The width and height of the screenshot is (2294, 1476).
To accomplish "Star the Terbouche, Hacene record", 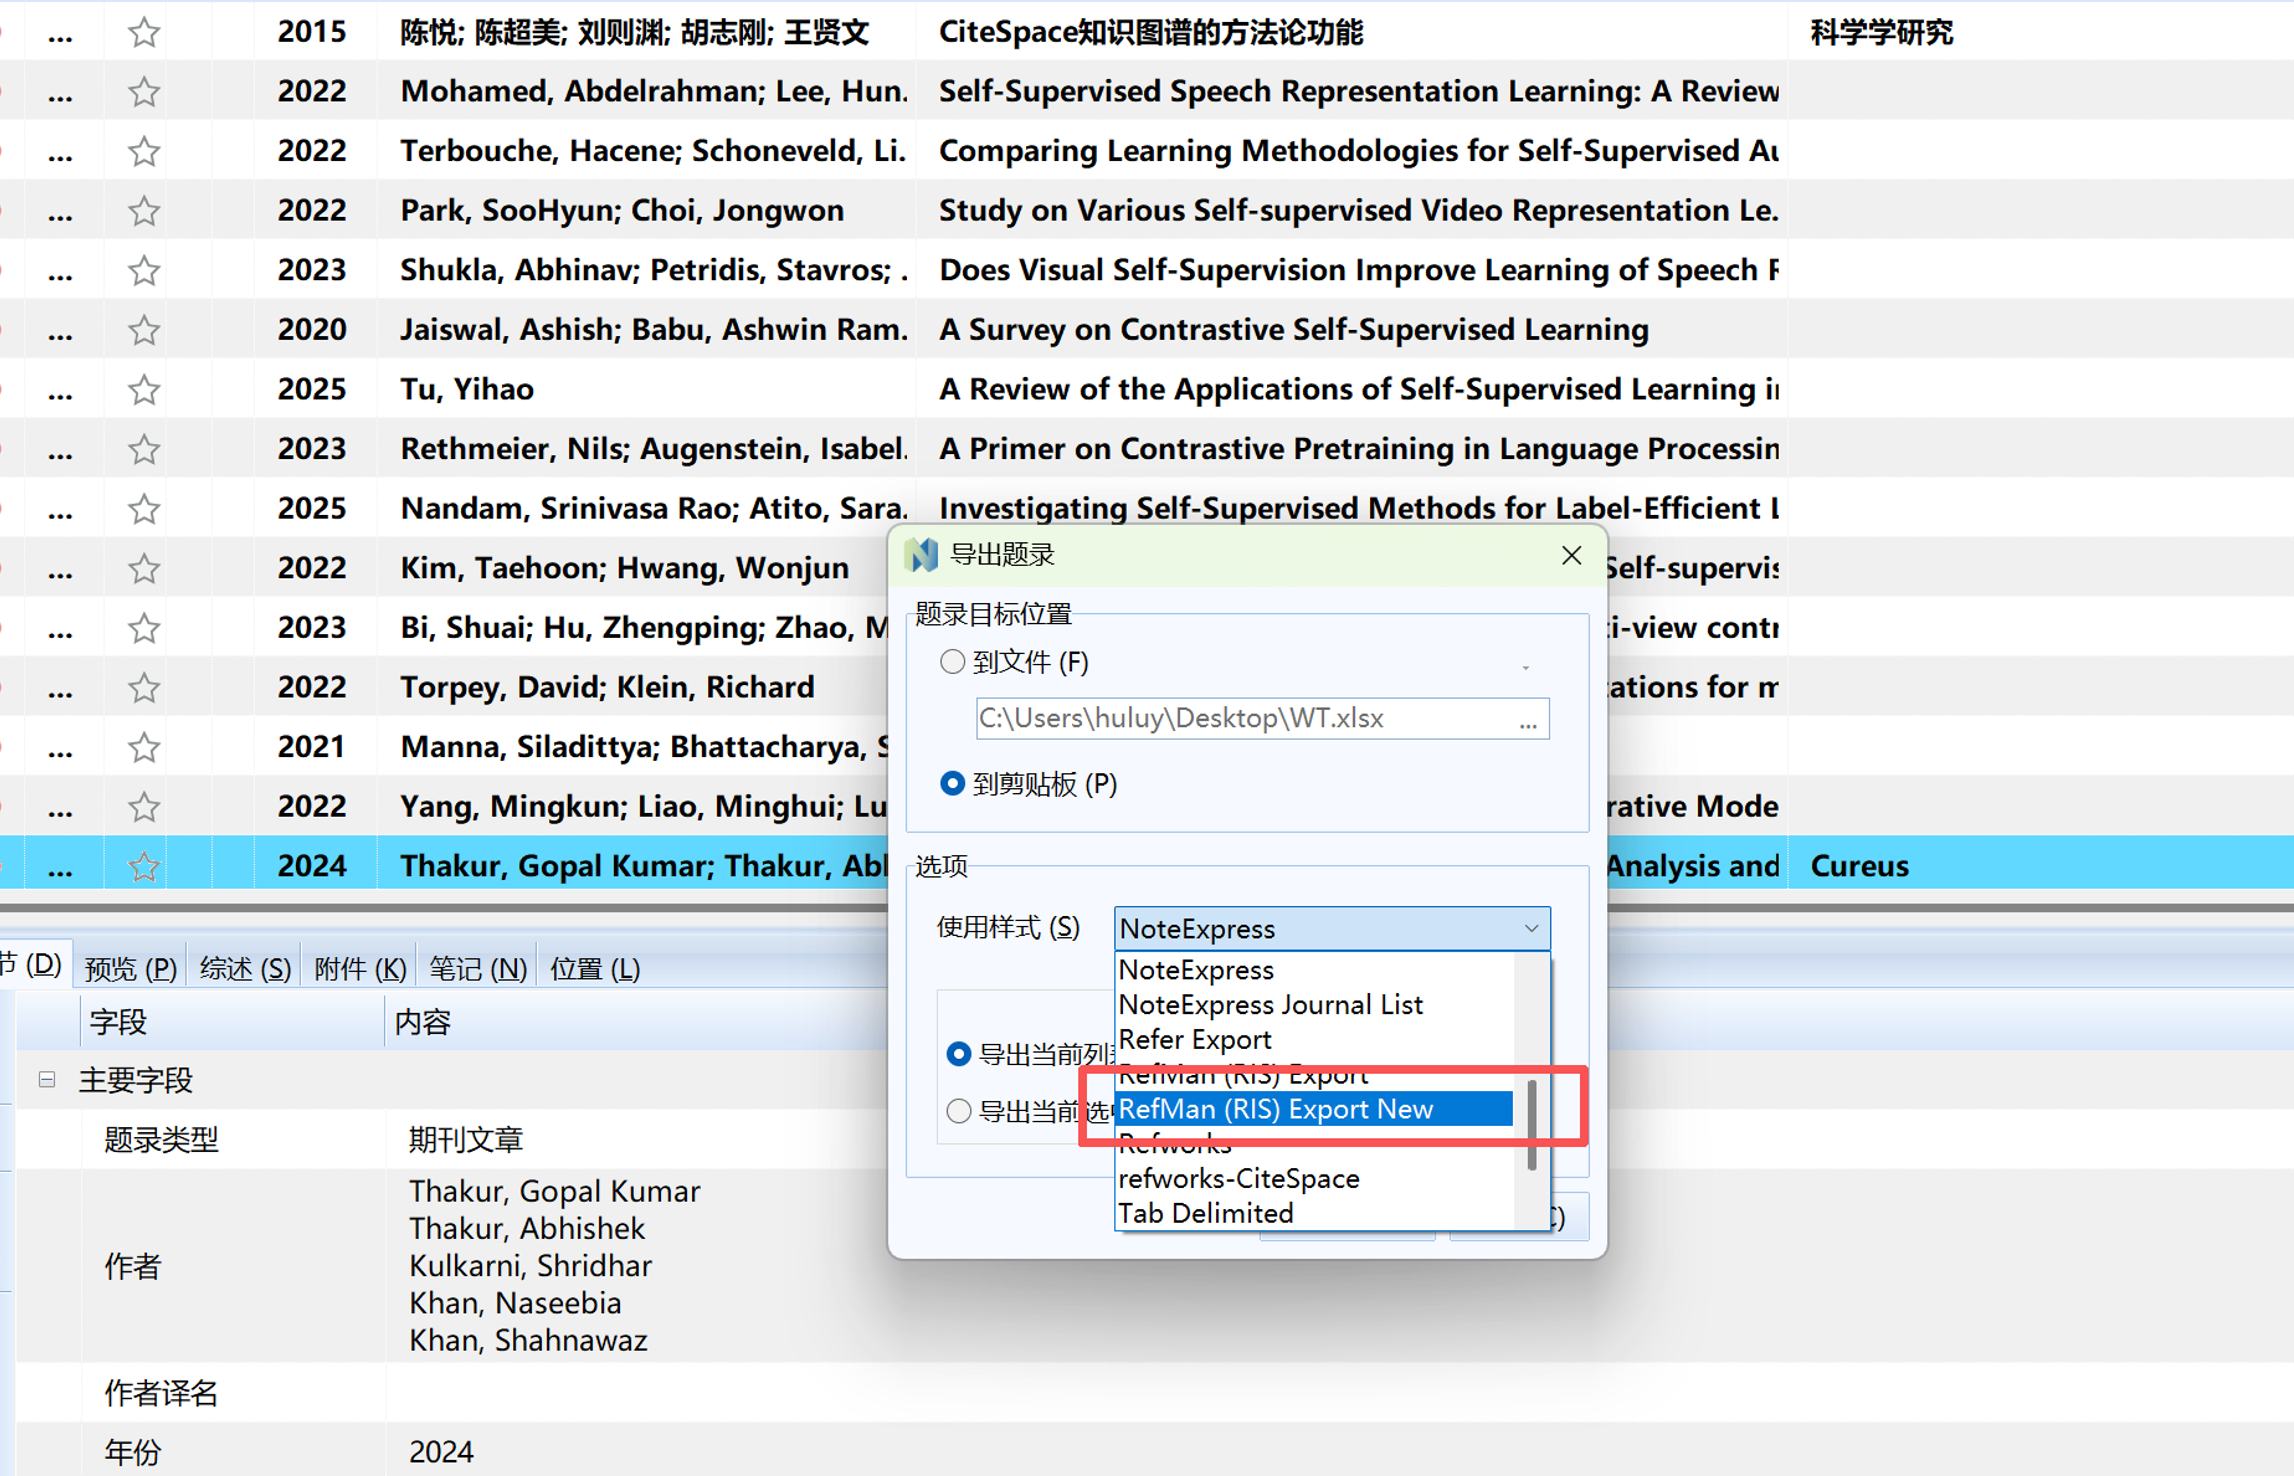I will pos(144,151).
